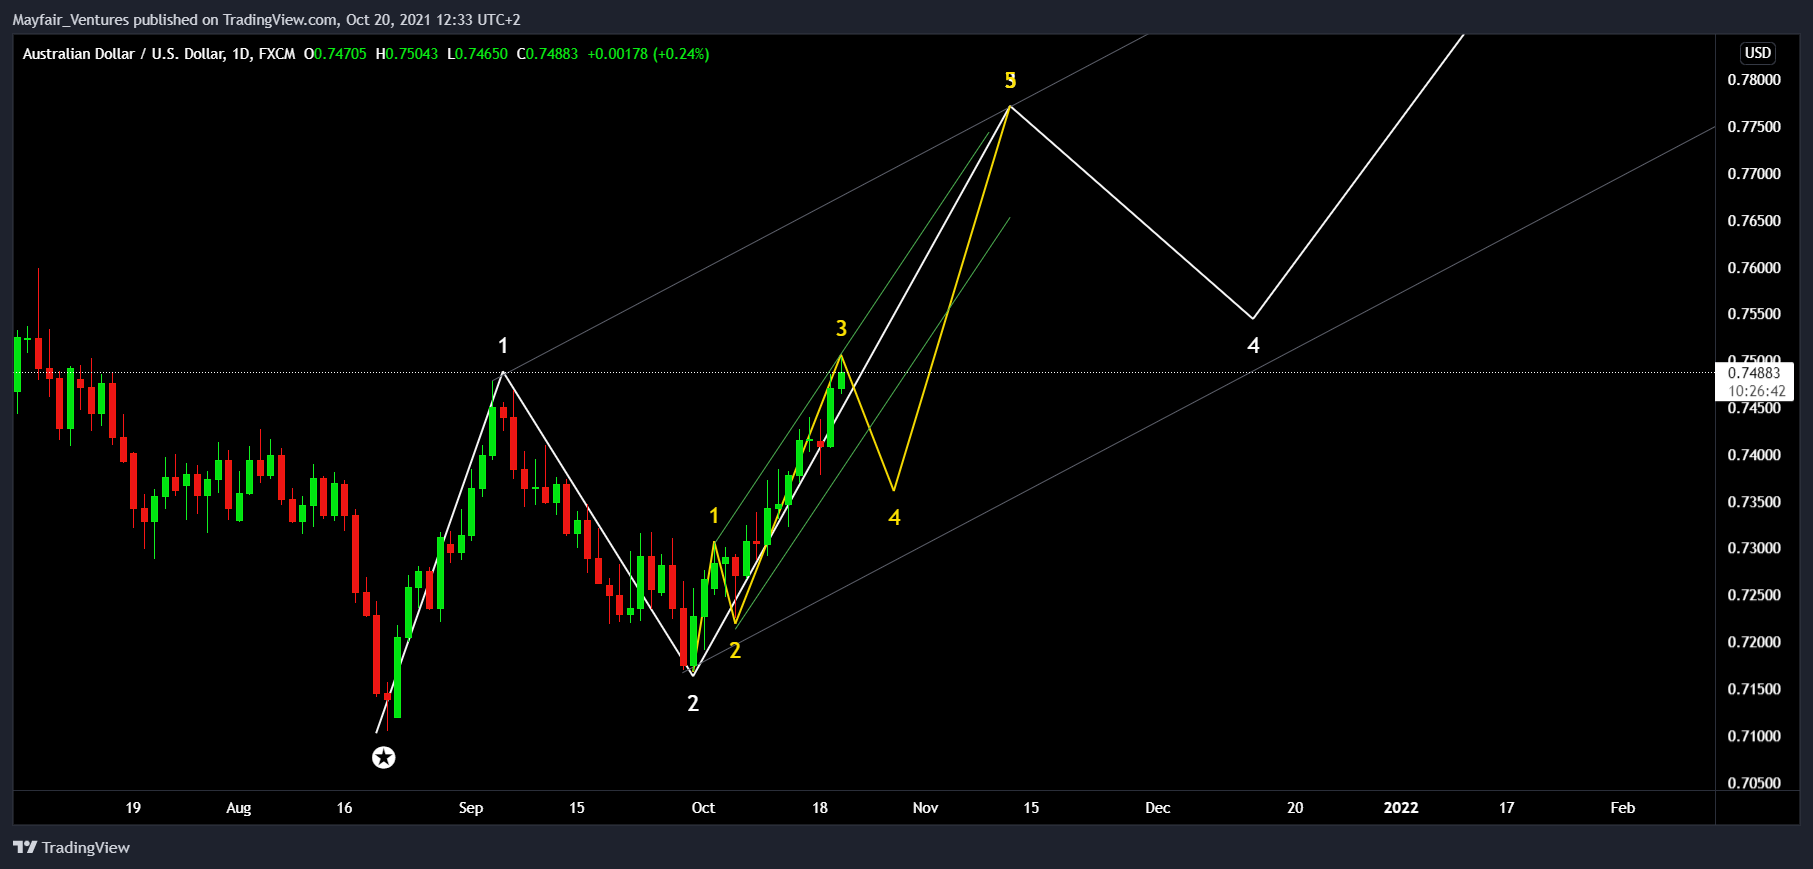Select the yellow wave label 2
Screen dimensions: 1813x869
(735, 651)
